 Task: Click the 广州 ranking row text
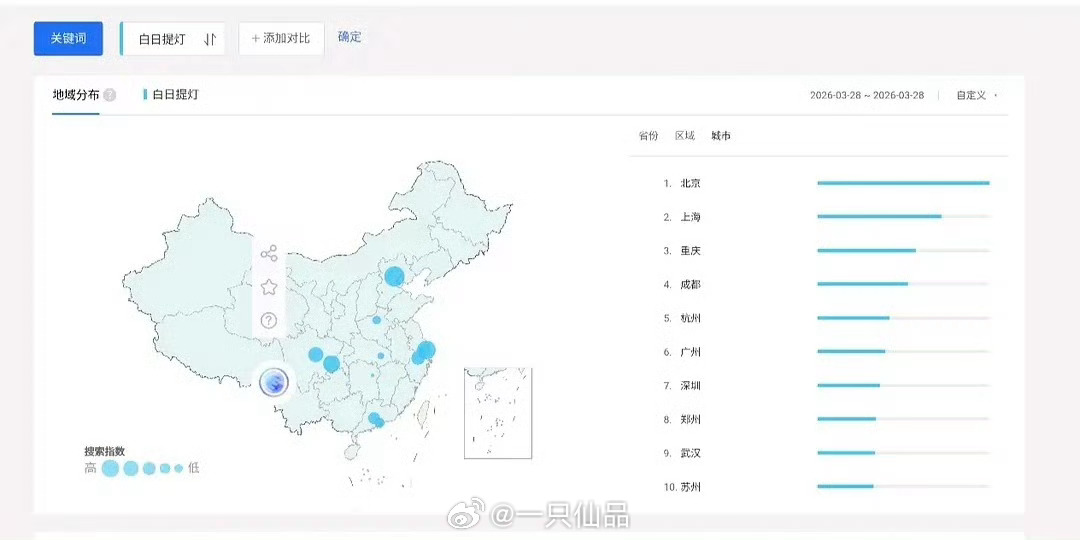tap(690, 352)
